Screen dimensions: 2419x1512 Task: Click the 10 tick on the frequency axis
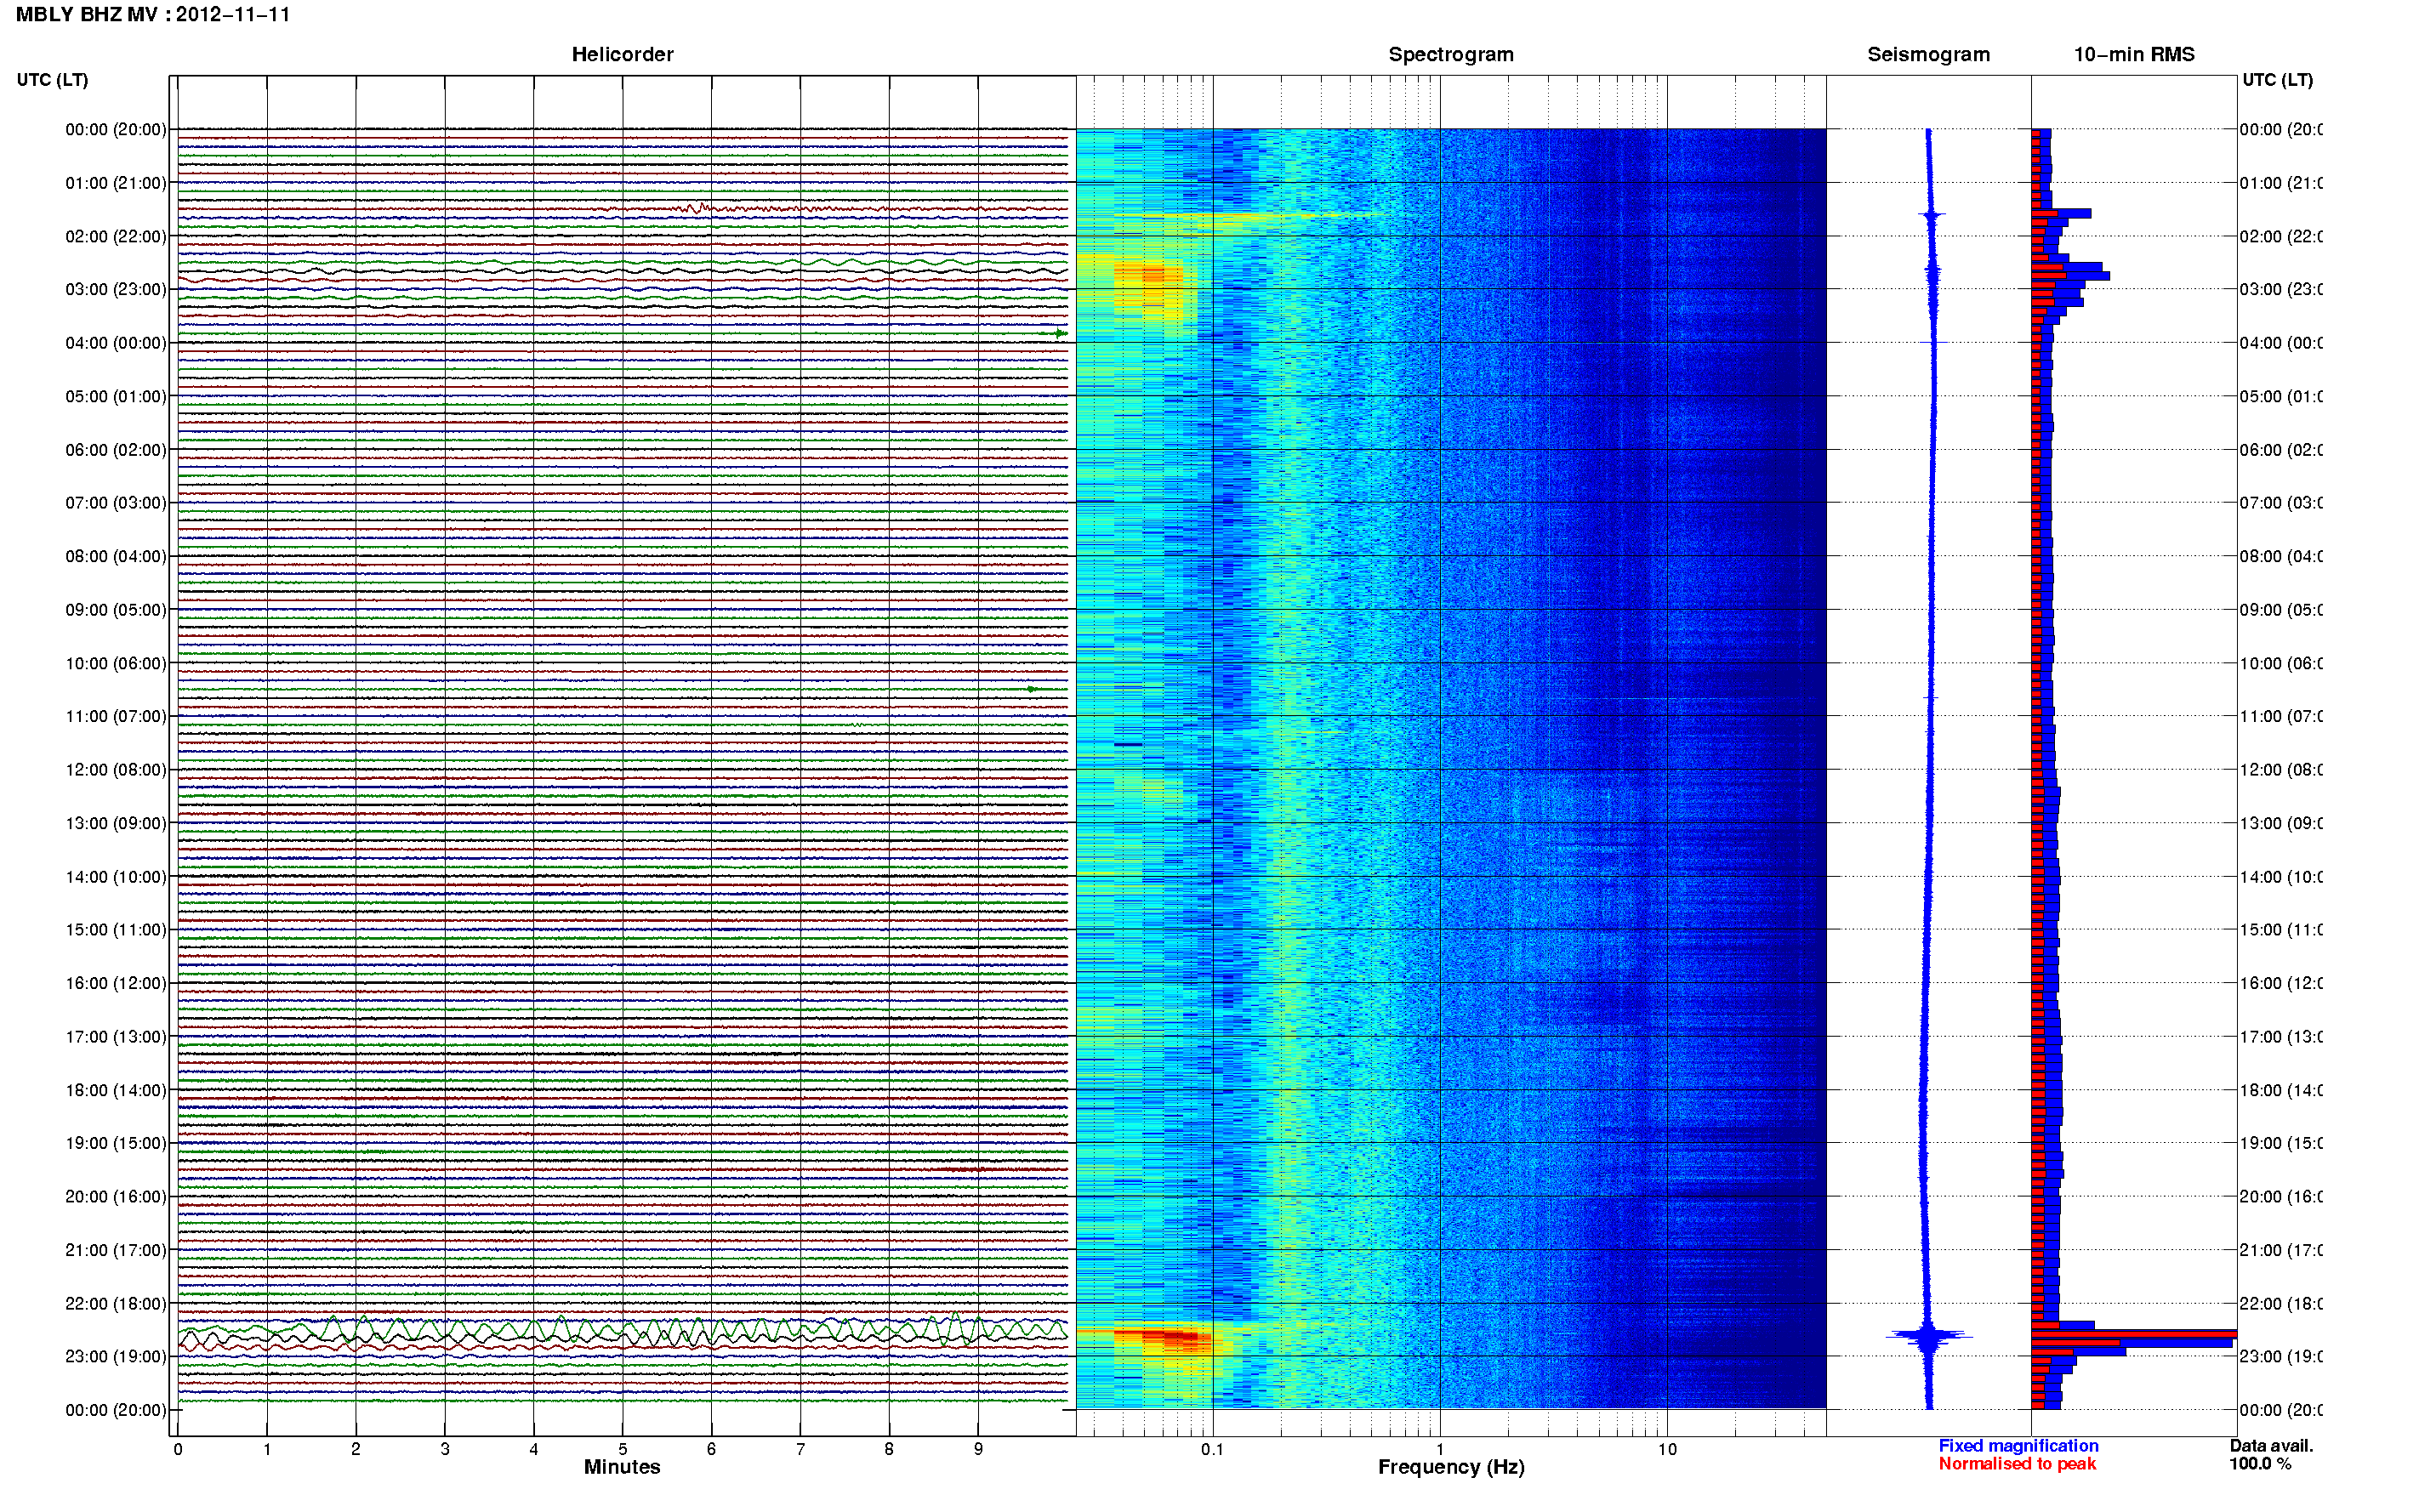click(1667, 1449)
